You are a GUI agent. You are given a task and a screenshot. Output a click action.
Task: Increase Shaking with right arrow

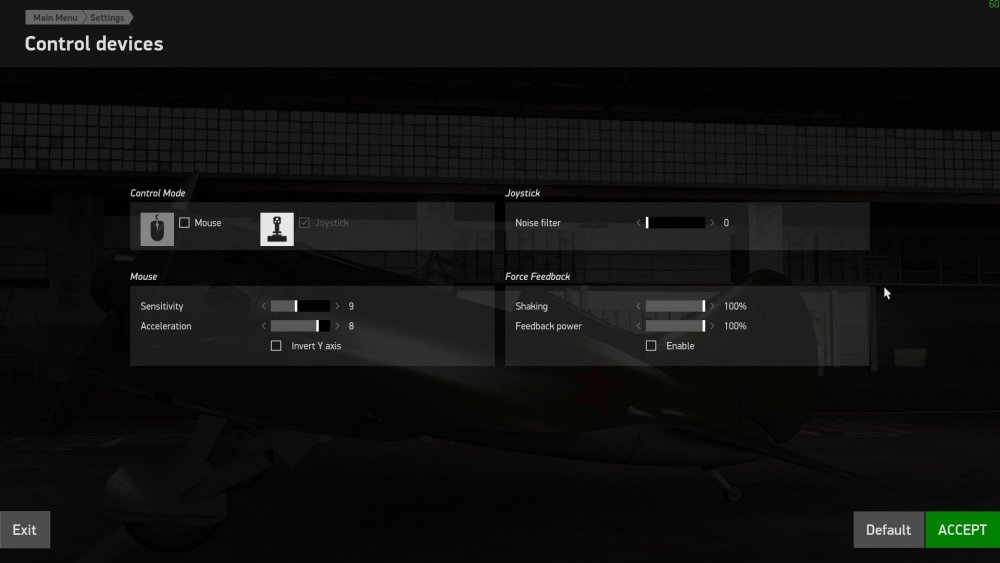tap(712, 306)
